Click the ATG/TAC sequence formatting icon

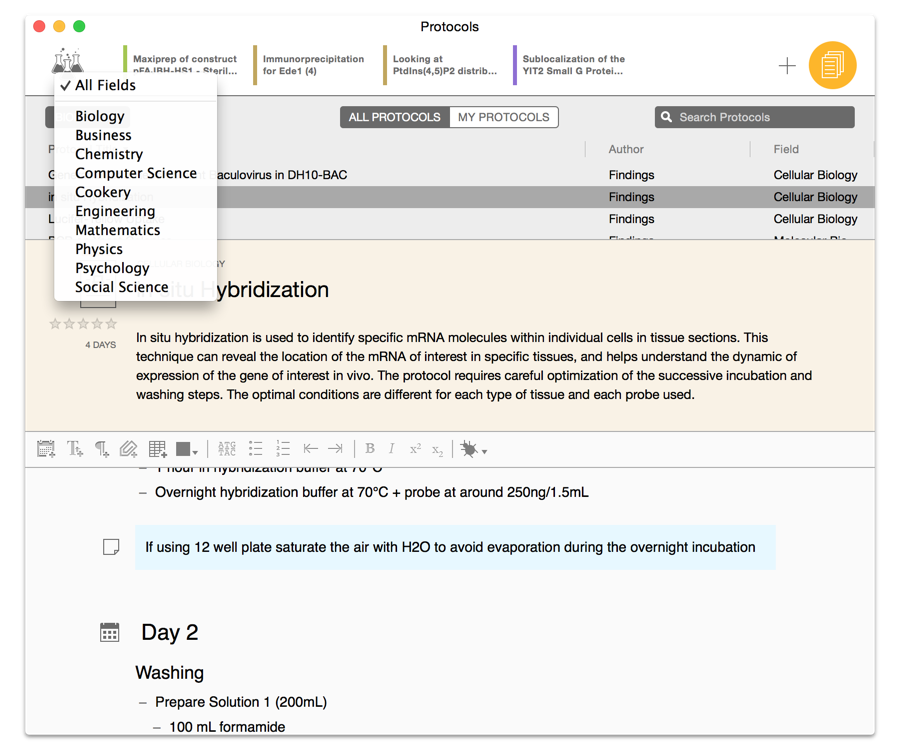tap(227, 450)
